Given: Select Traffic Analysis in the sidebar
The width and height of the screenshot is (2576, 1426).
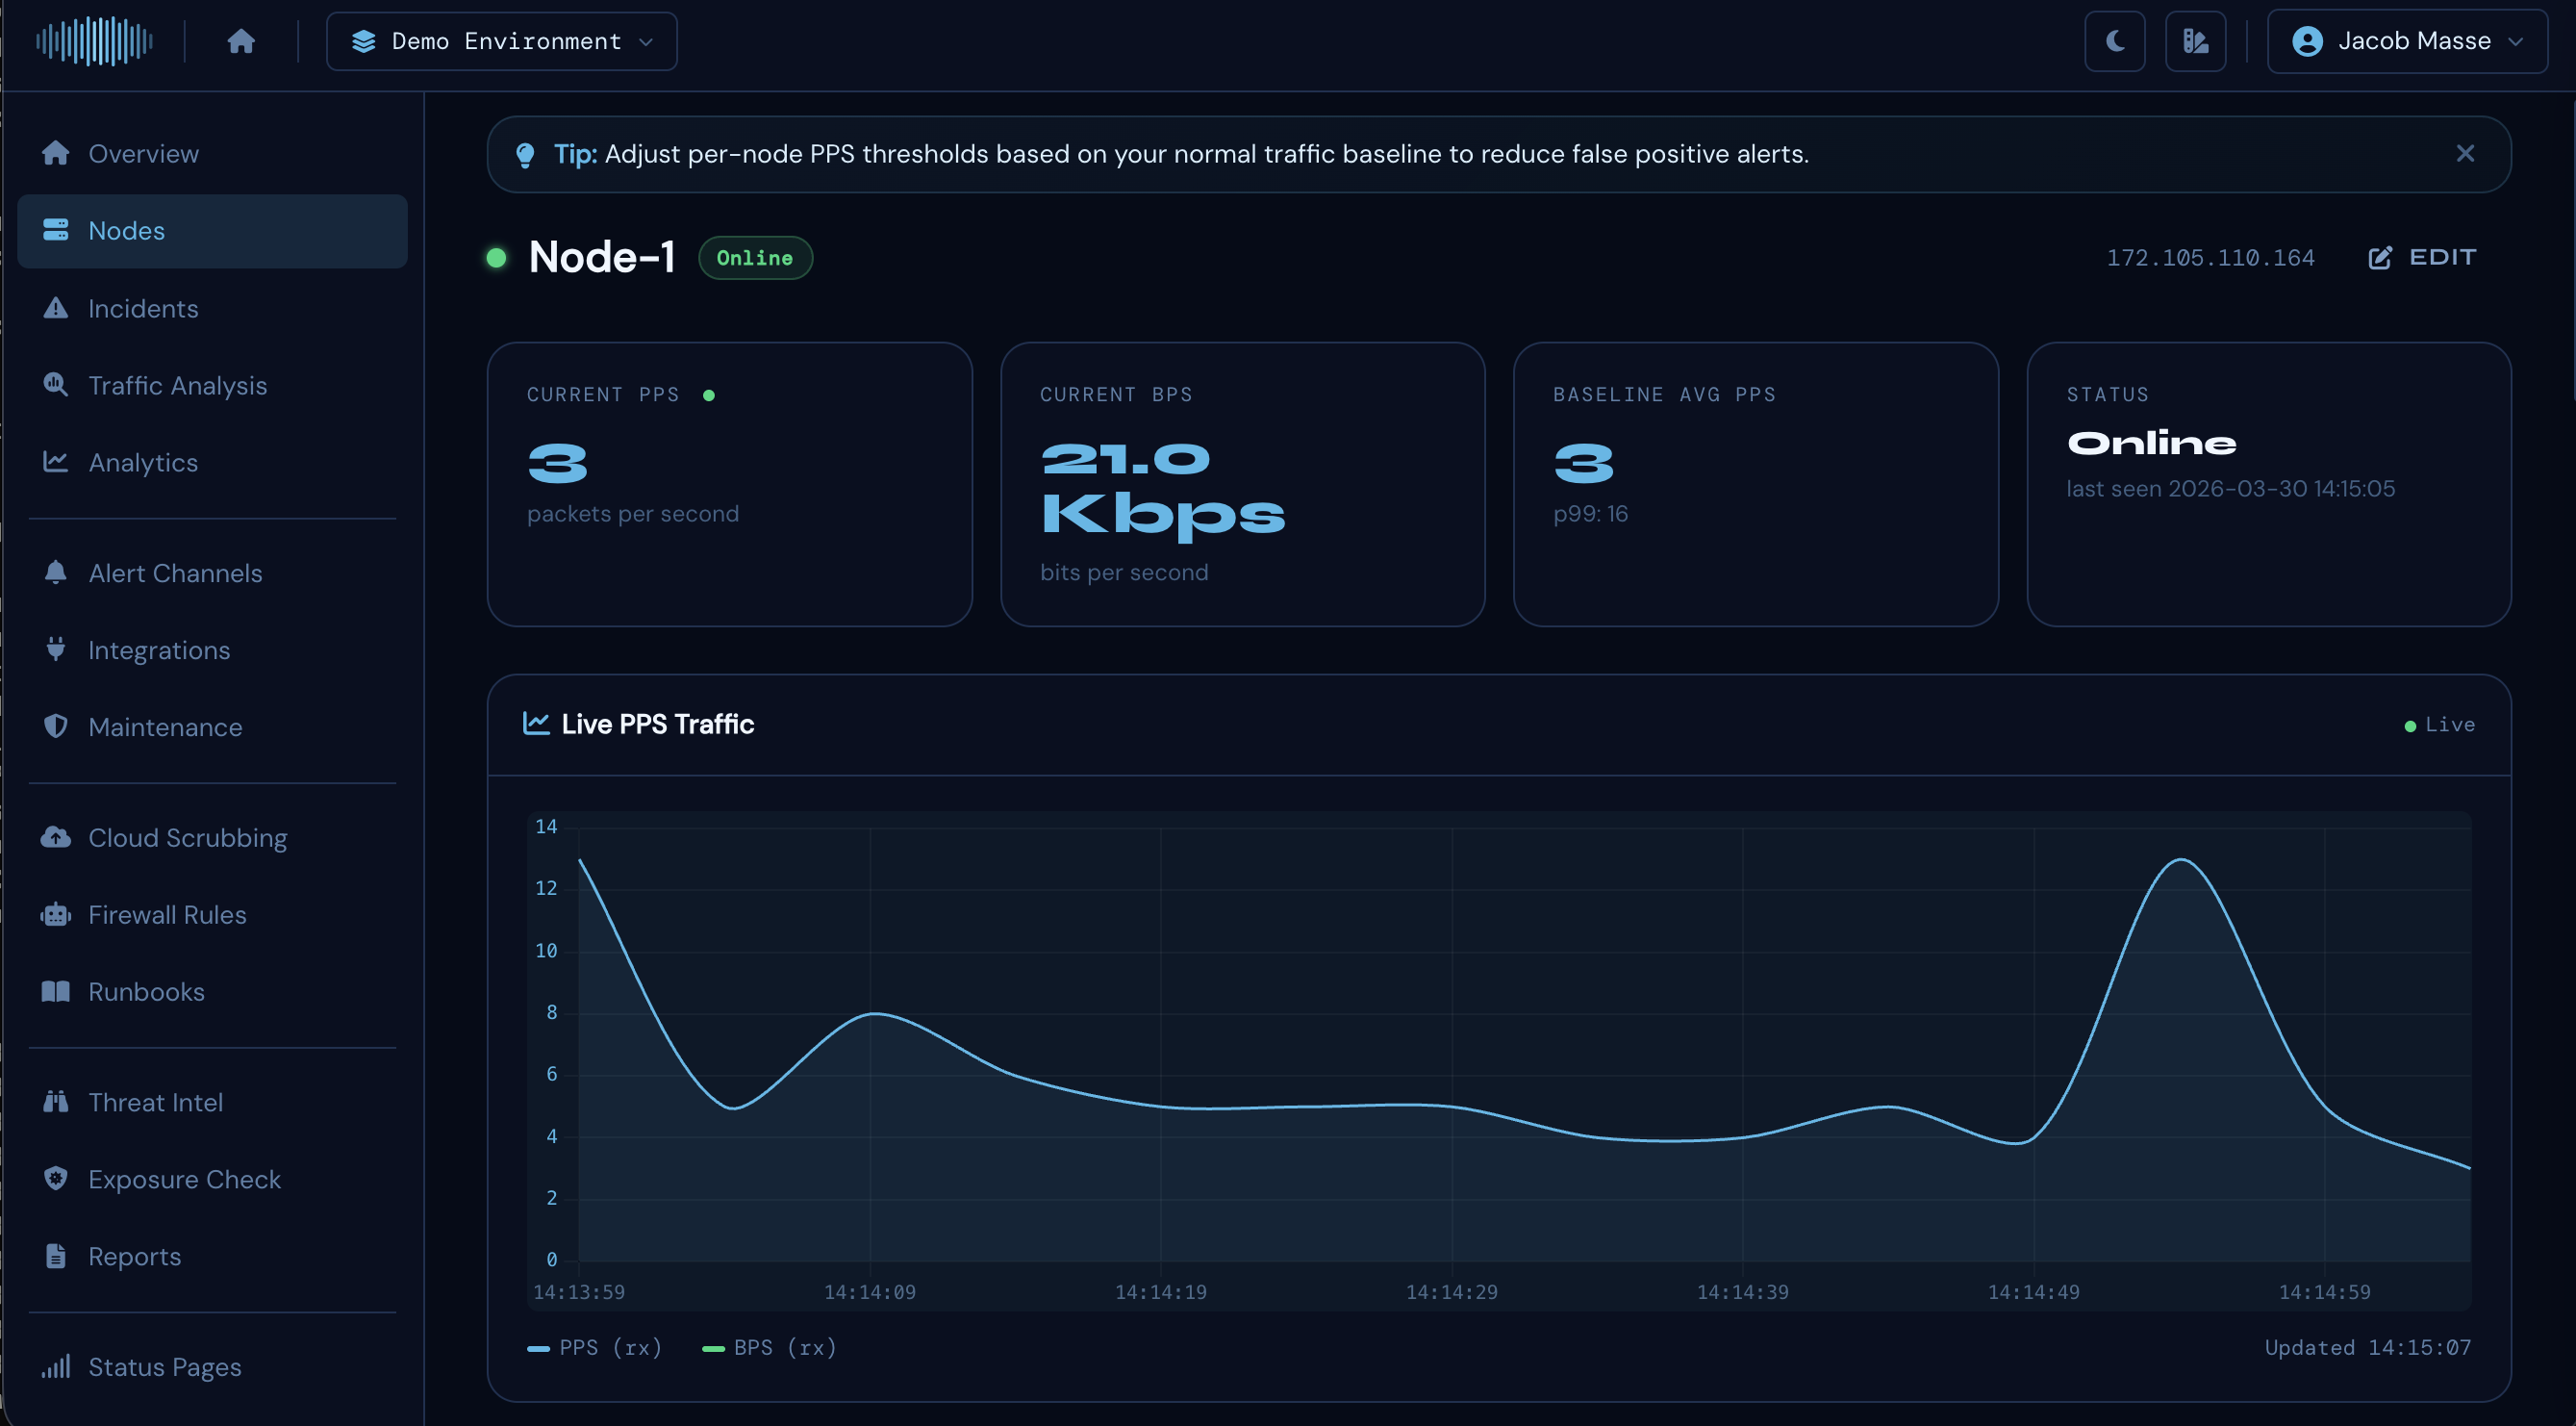Looking at the screenshot, I should tap(176, 385).
